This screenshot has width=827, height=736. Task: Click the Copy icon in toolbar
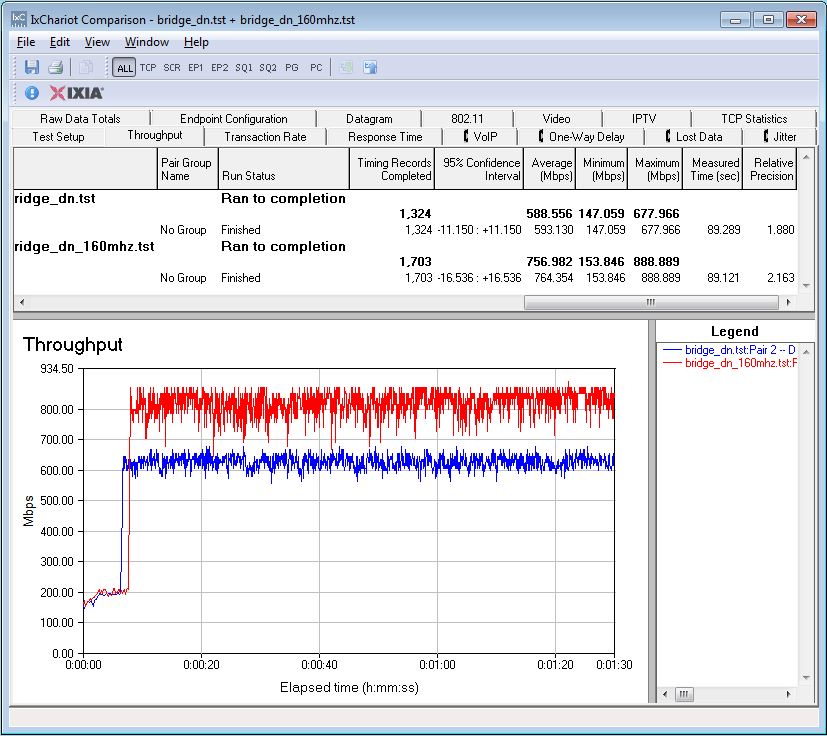pyautogui.click(x=85, y=68)
